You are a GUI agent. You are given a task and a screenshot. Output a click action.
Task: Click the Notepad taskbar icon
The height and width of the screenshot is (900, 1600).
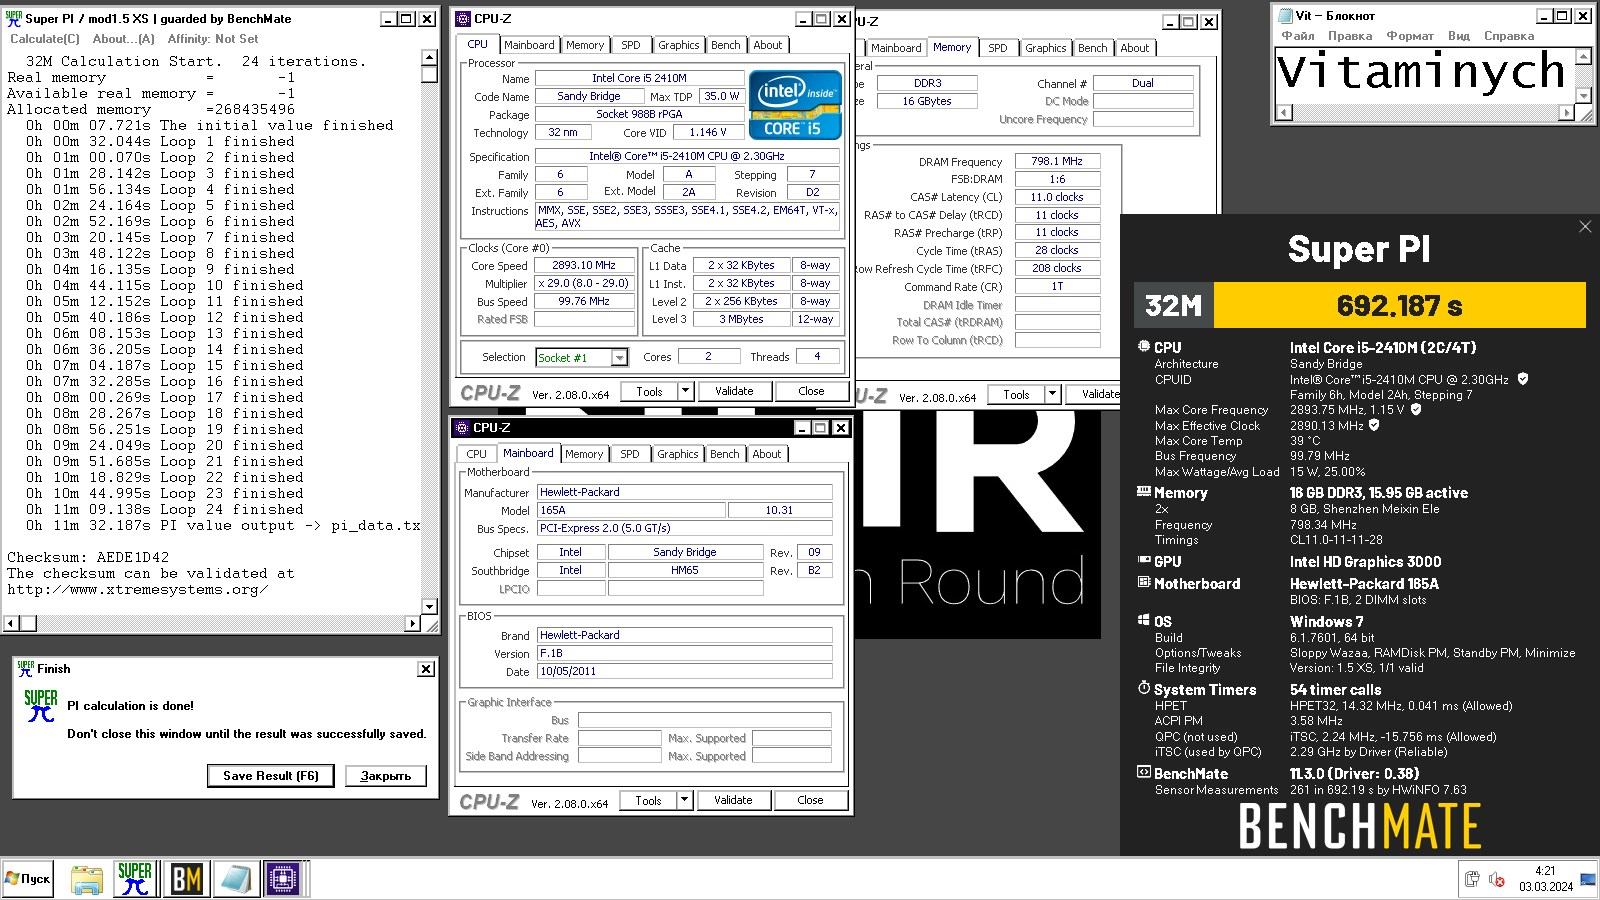[236, 879]
